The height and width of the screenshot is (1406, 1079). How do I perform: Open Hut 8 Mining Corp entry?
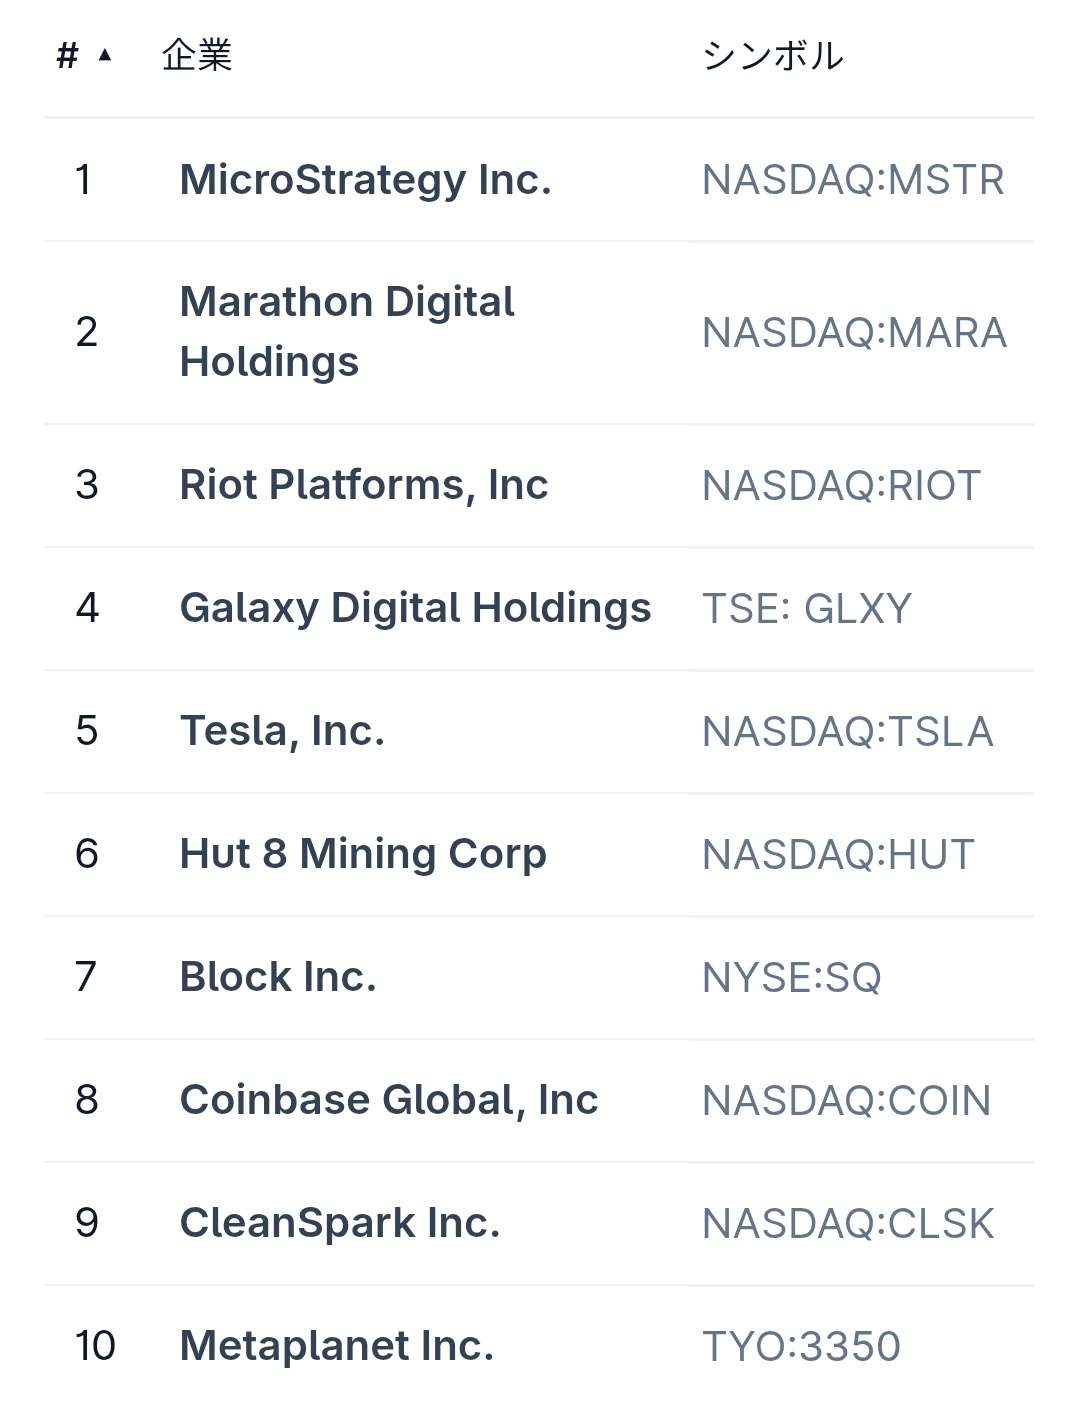363,854
